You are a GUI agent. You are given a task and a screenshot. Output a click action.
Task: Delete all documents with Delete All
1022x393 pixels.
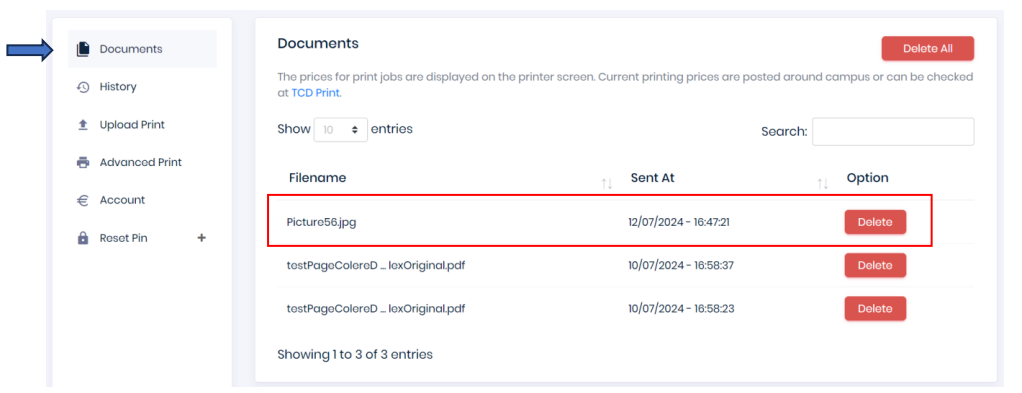927,49
